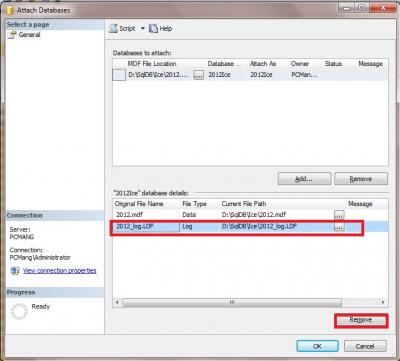The height and width of the screenshot is (361, 400).
Task: Click the Attach Databases title icon
Action: tap(10, 10)
